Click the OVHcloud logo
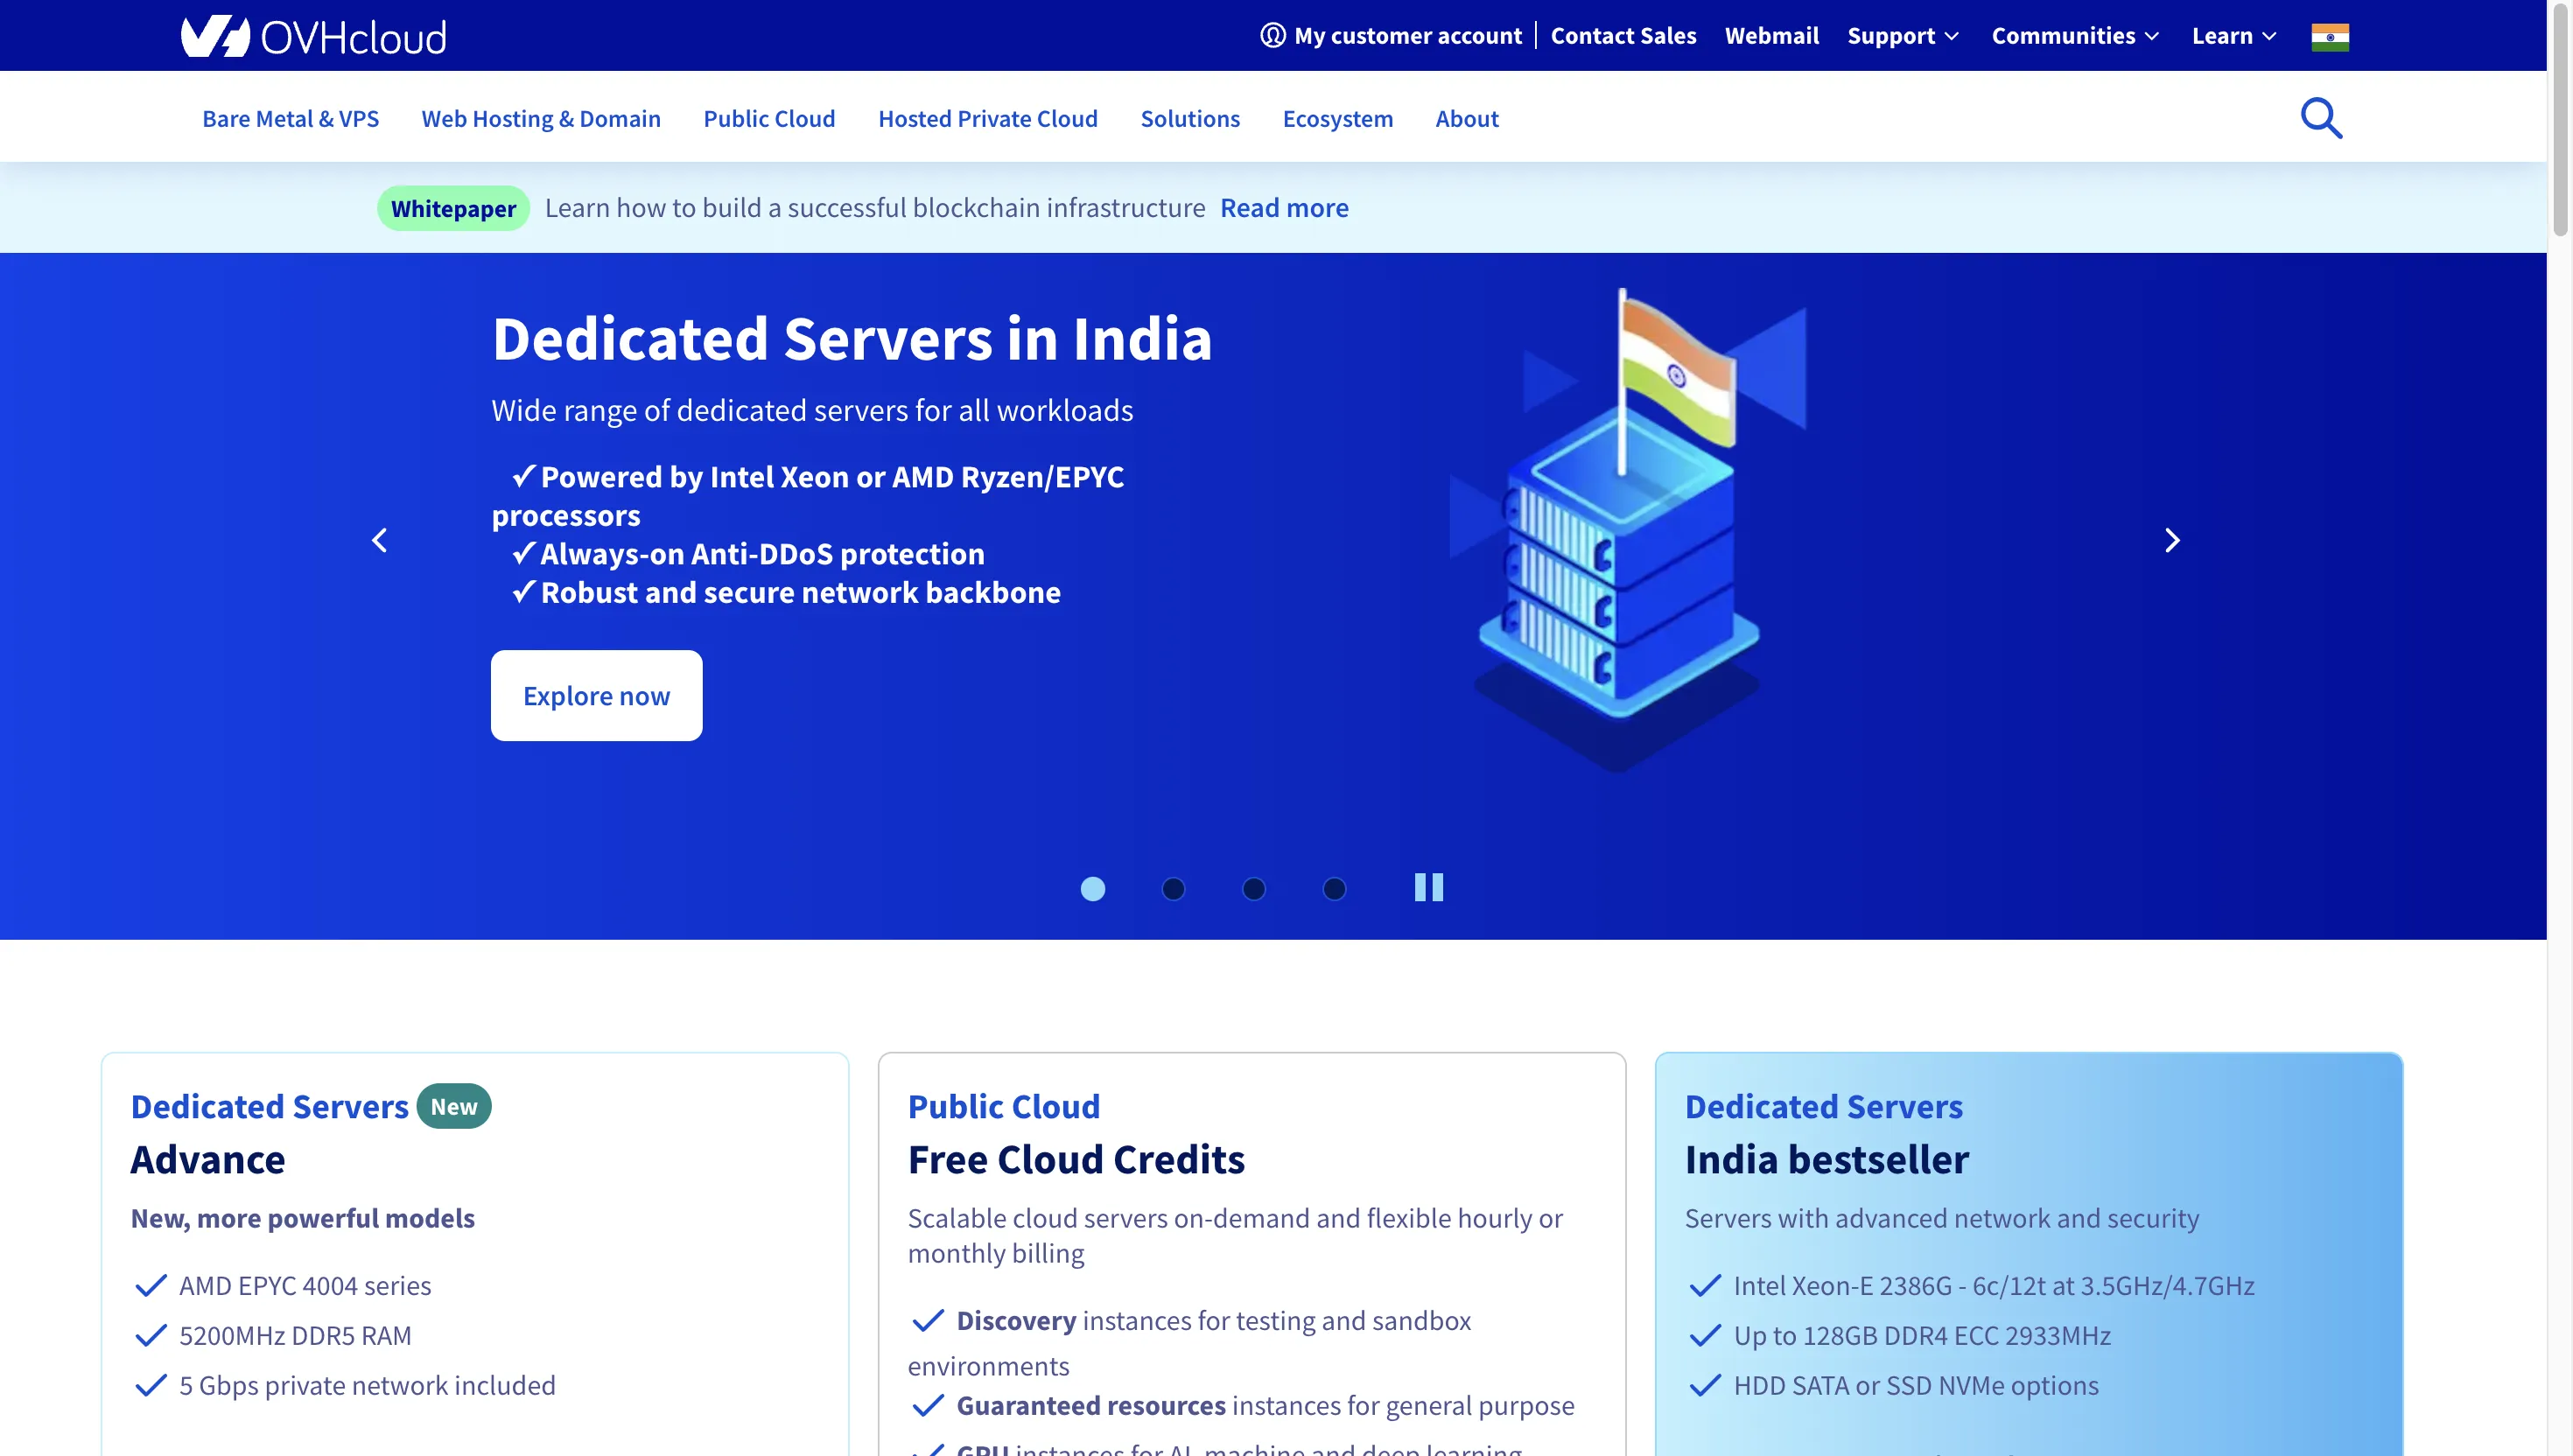 click(x=313, y=36)
